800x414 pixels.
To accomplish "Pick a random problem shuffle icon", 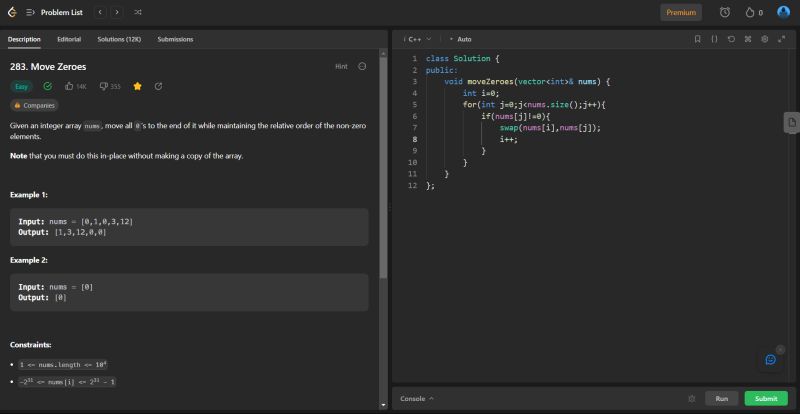I will click(138, 12).
